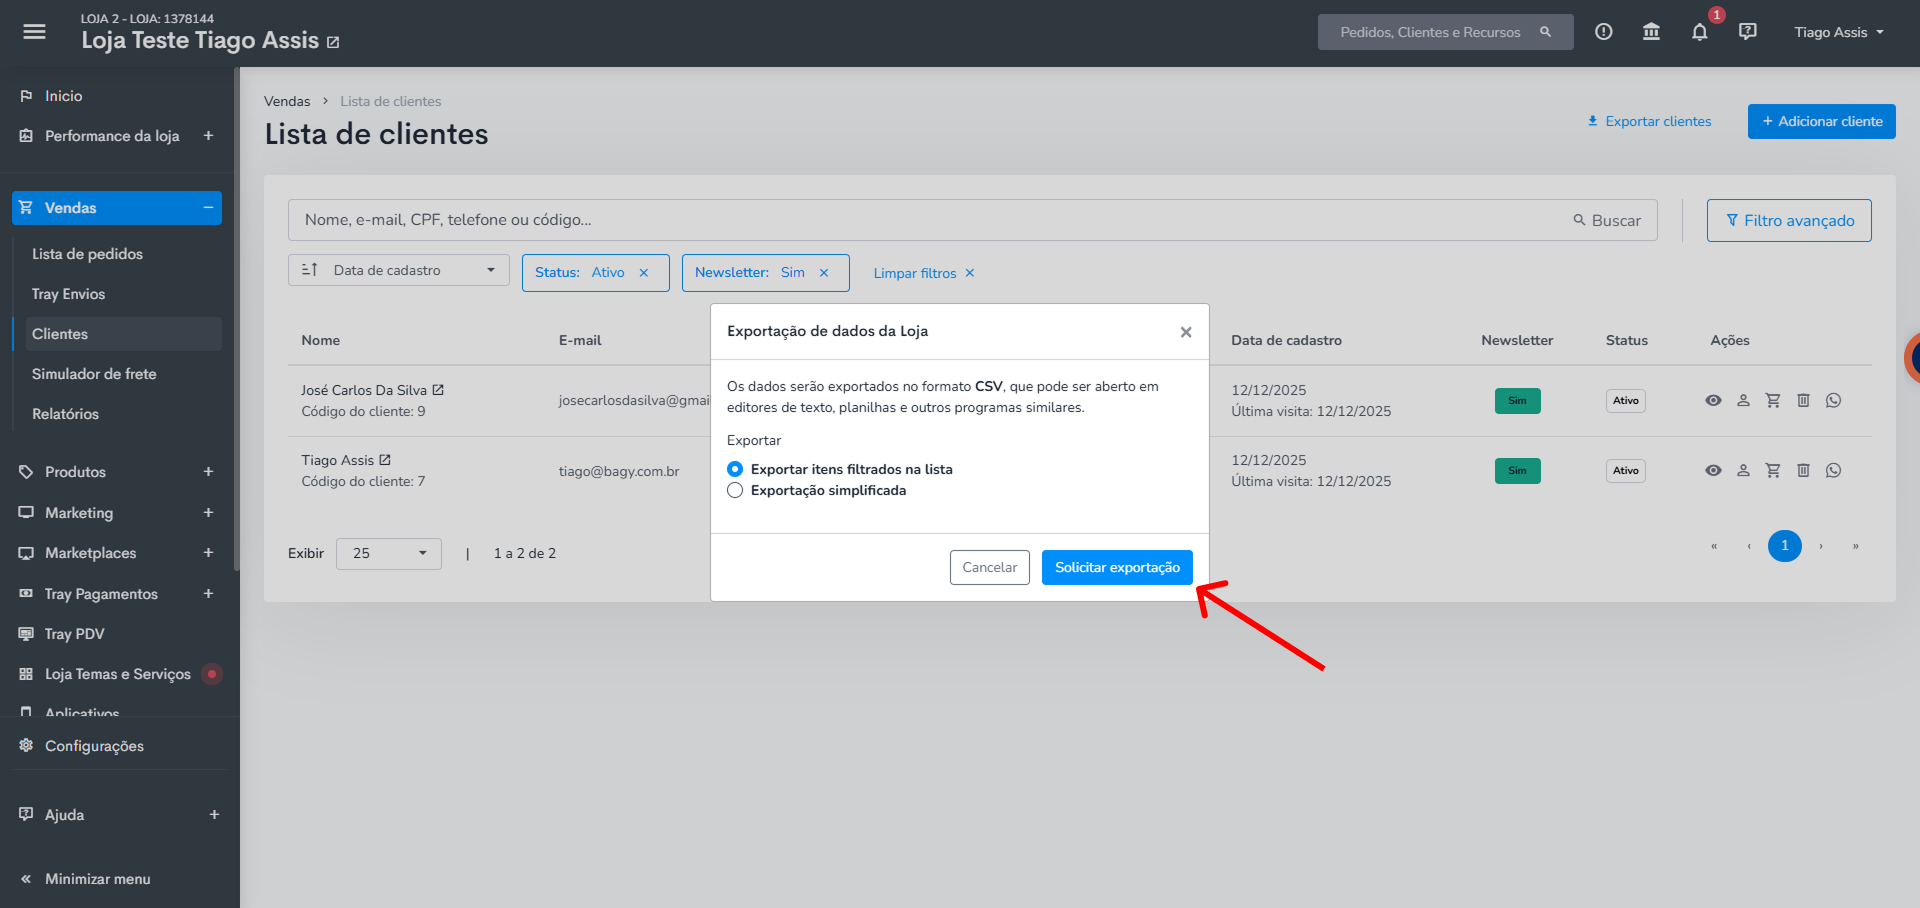Open Filtro avançado
The image size is (1920, 908).
tap(1789, 220)
